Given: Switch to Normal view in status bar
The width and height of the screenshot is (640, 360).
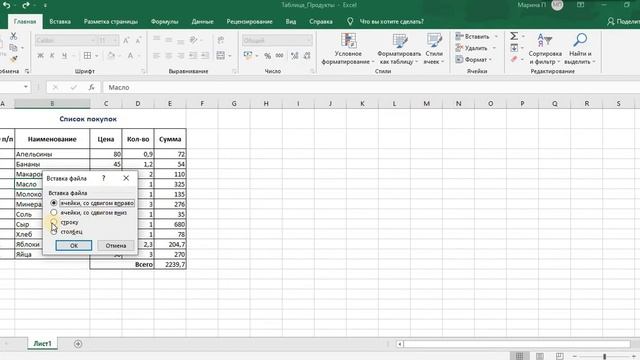Looking at the screenshot, I should 519,356.
